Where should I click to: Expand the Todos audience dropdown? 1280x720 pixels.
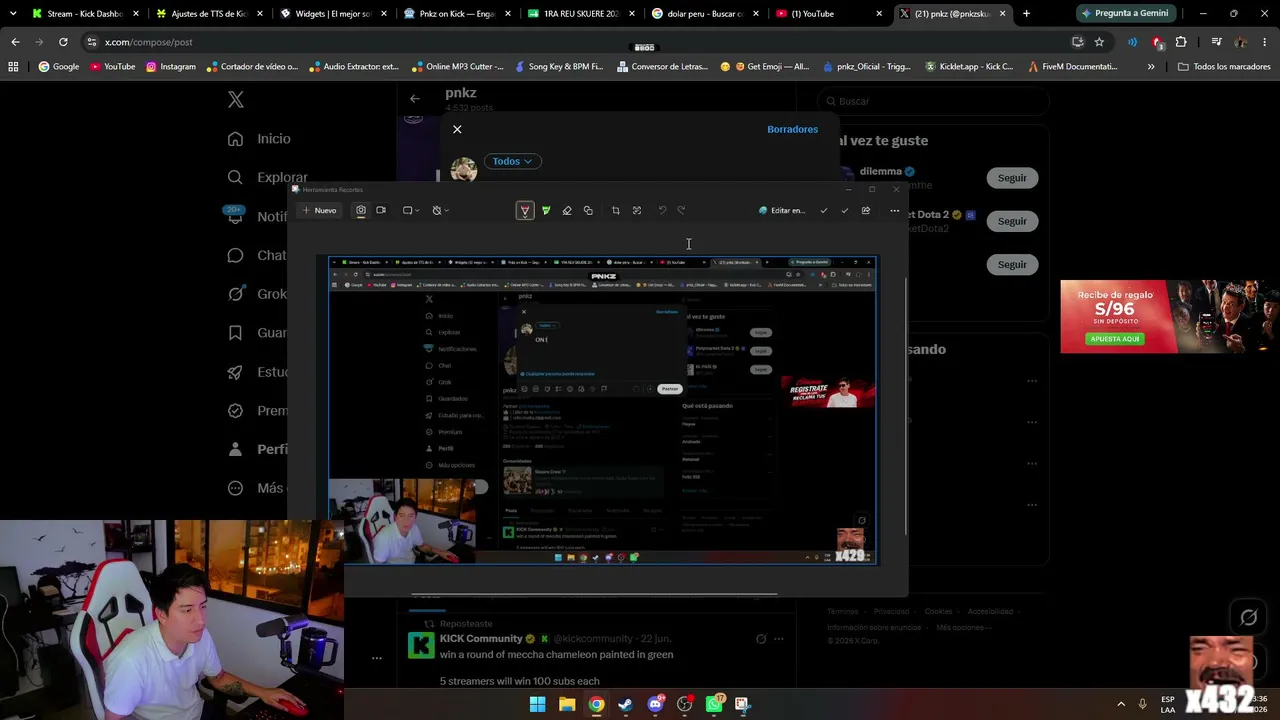(x=513, y=161)
